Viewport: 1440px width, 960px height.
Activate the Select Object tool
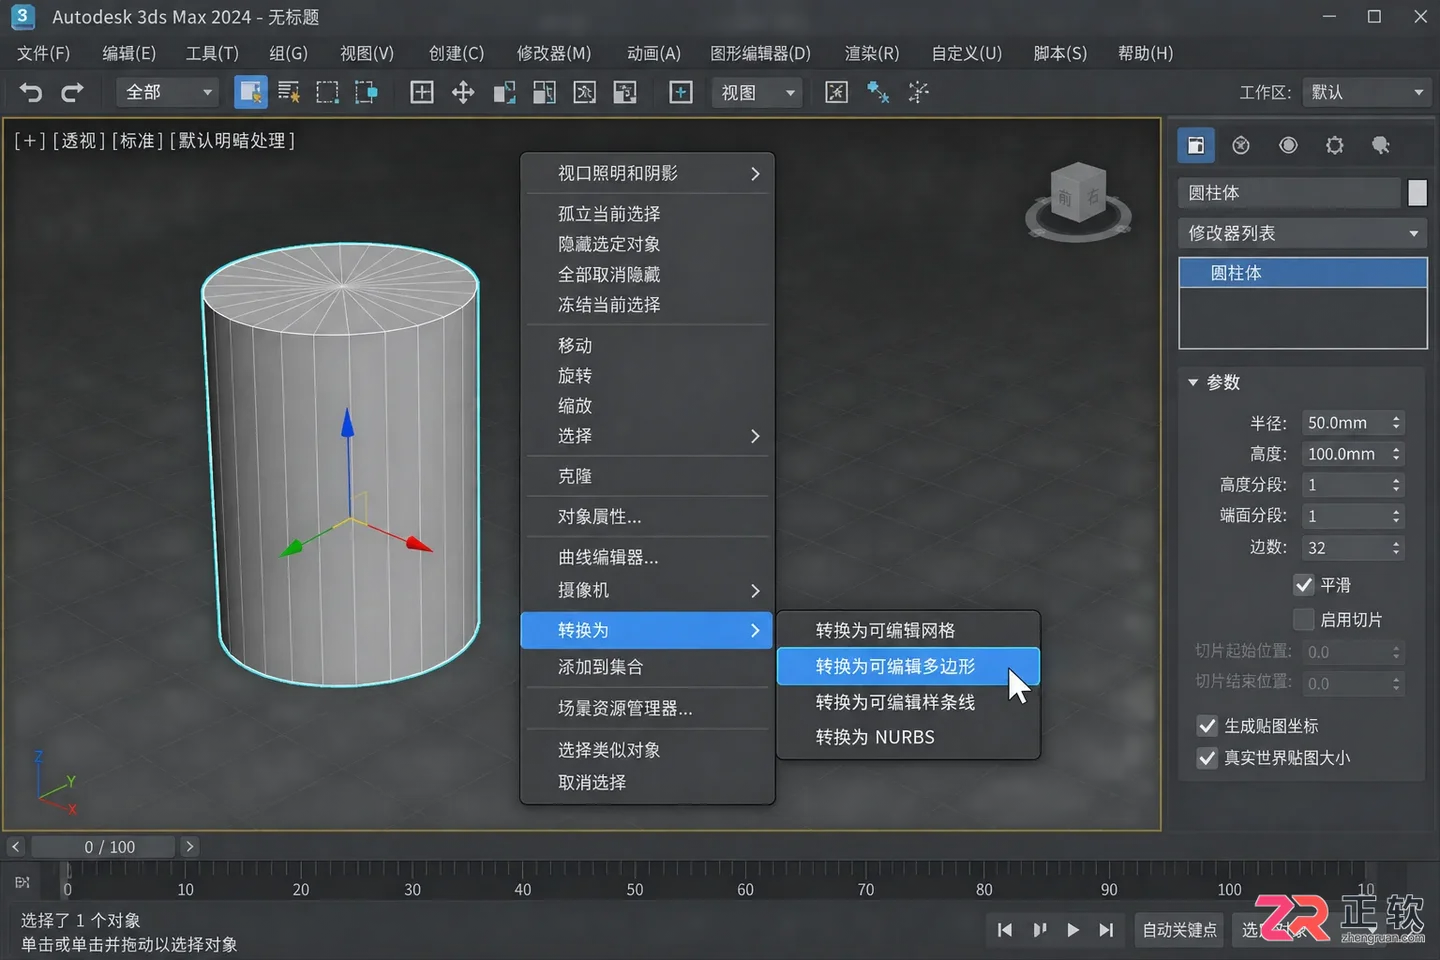click(x=250, y=92)
